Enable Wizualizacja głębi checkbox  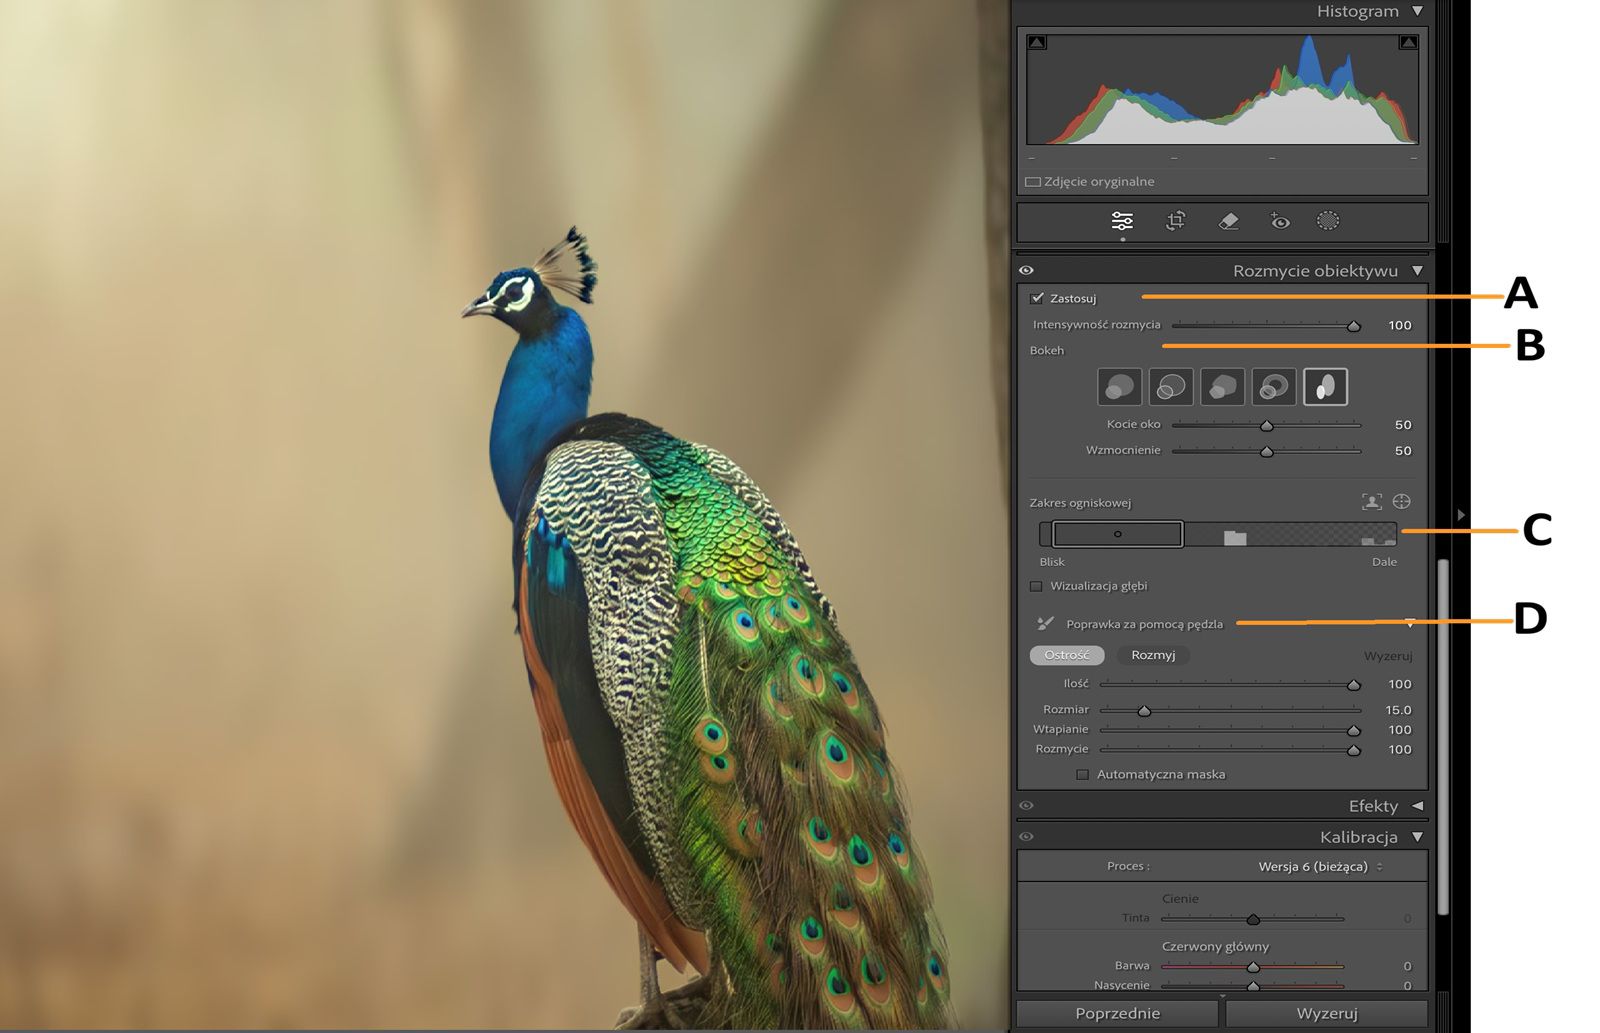click(1036, 586)
